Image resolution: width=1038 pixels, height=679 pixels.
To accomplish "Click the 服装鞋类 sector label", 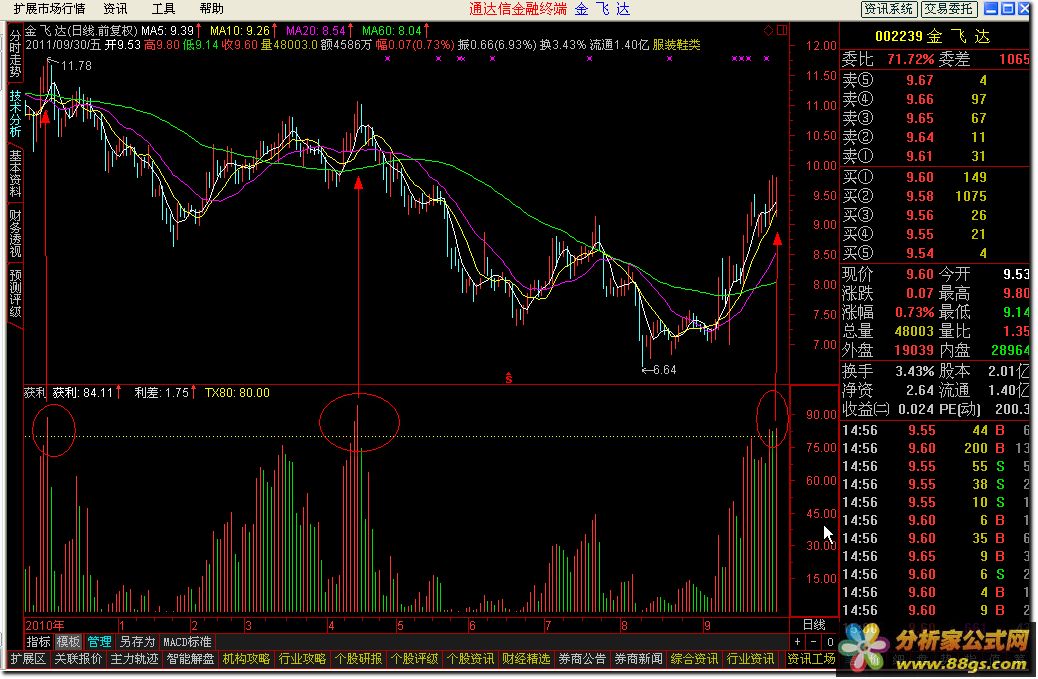I will click(677, 44).
